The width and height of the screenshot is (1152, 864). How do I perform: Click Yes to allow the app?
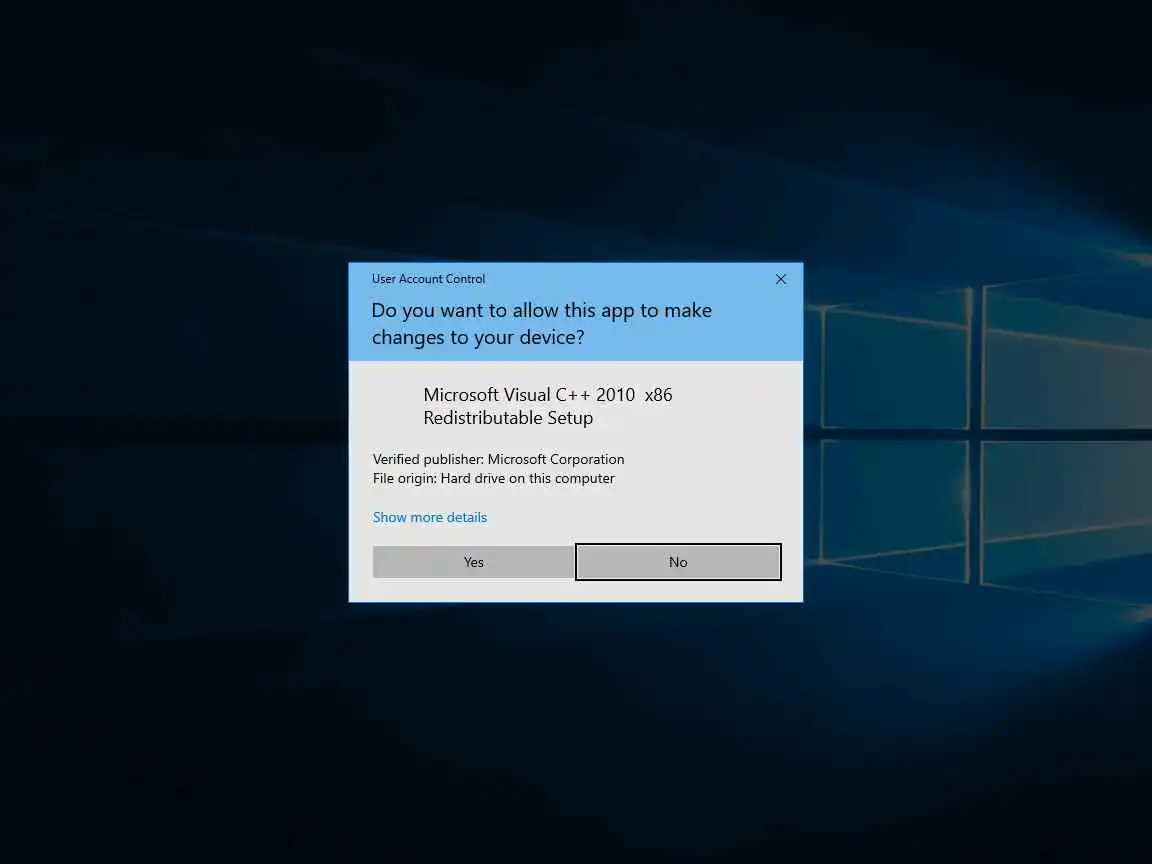tap(473, 562)
